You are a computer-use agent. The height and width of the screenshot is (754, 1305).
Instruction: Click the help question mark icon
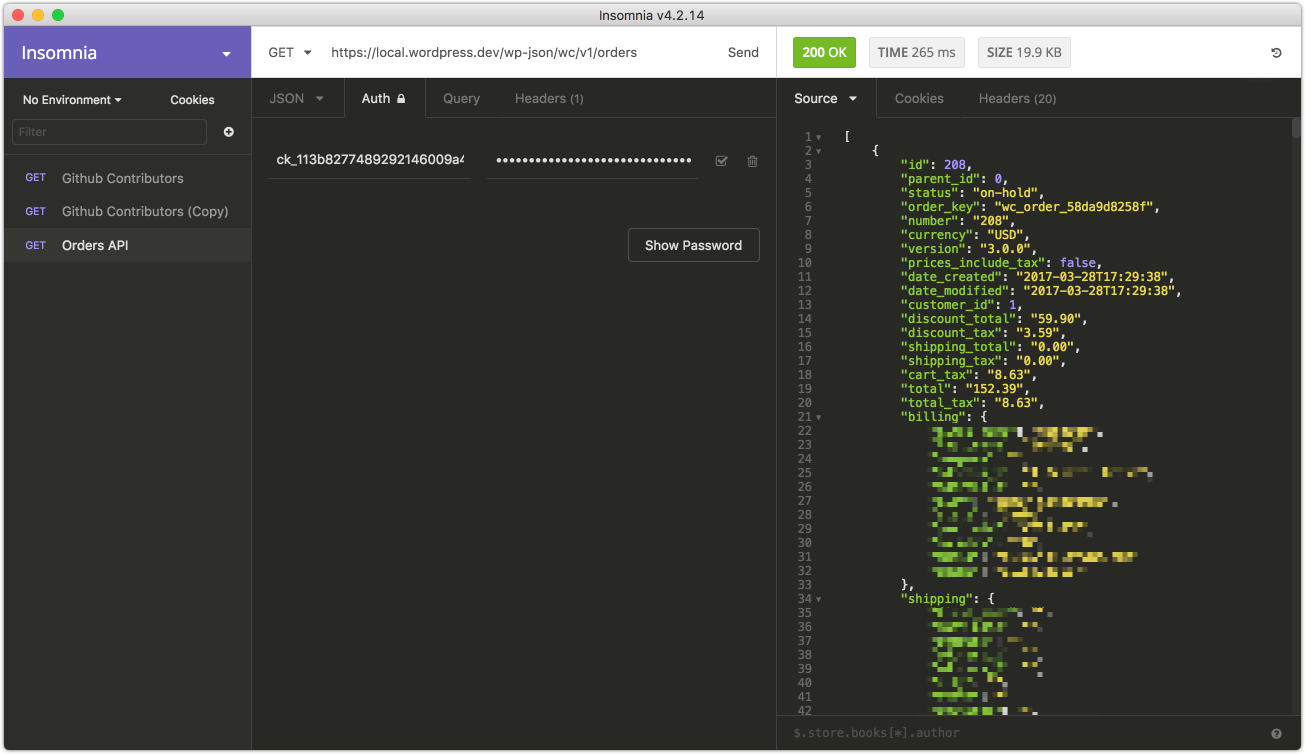tap(1276, 733)
